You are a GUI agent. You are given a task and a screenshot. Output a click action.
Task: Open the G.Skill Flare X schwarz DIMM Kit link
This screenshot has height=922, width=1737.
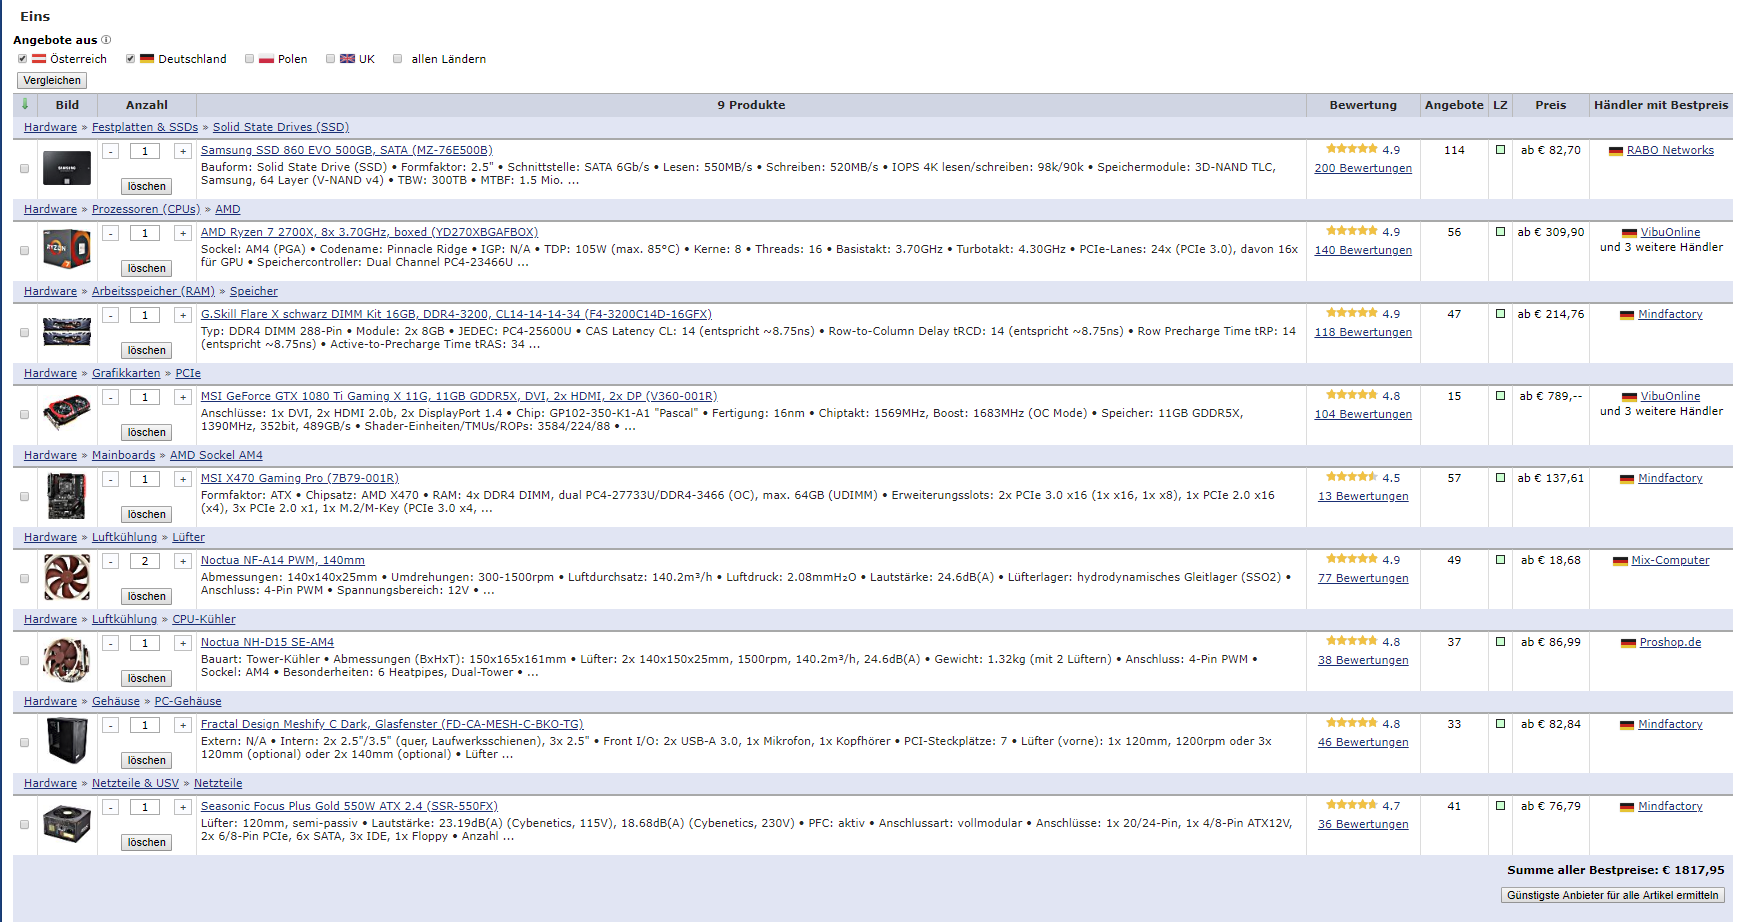[x=456, y=314]
